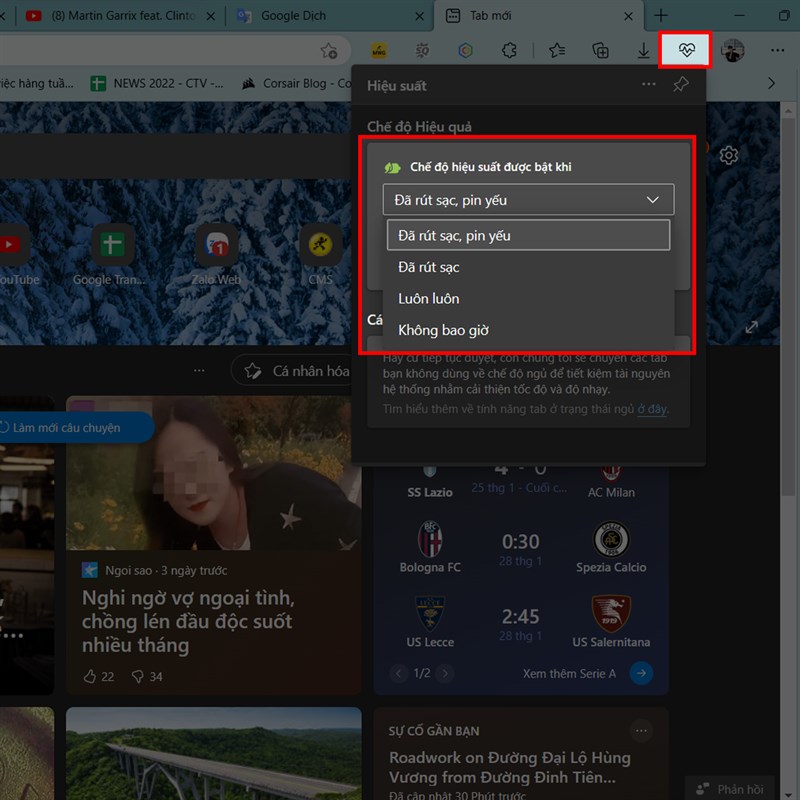Click Phản hồi feedback button
The width and height of the screenshot is (800, 800).
point(730,789)
